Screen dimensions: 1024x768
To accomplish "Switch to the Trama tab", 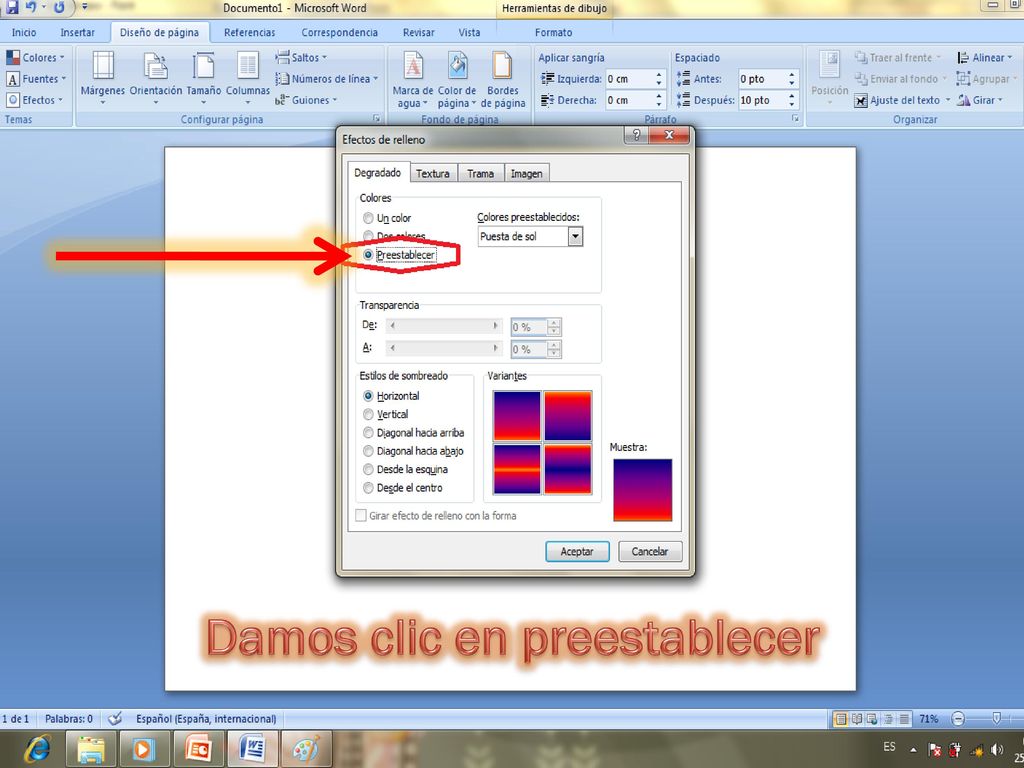I will [x=481, y=174].
